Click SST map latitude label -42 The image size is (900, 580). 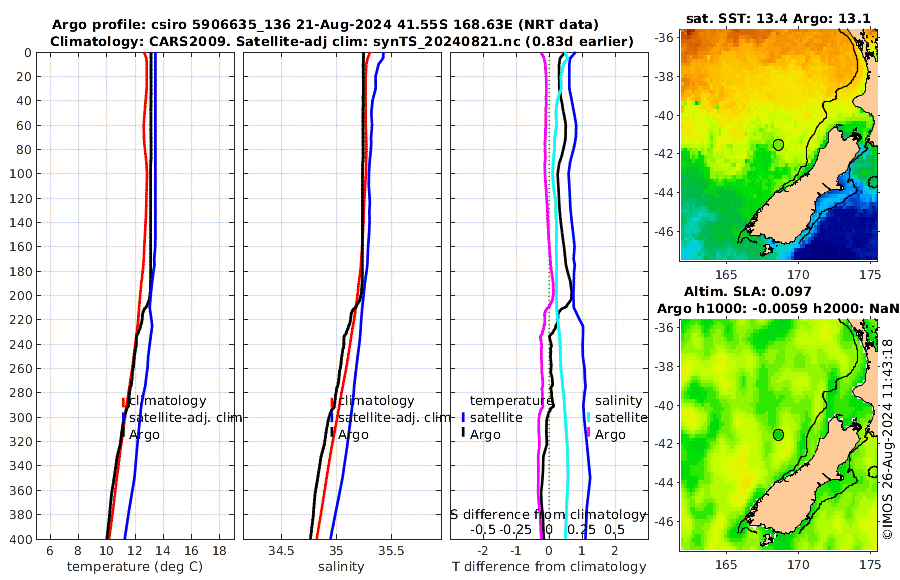click(x=665, y=154)
